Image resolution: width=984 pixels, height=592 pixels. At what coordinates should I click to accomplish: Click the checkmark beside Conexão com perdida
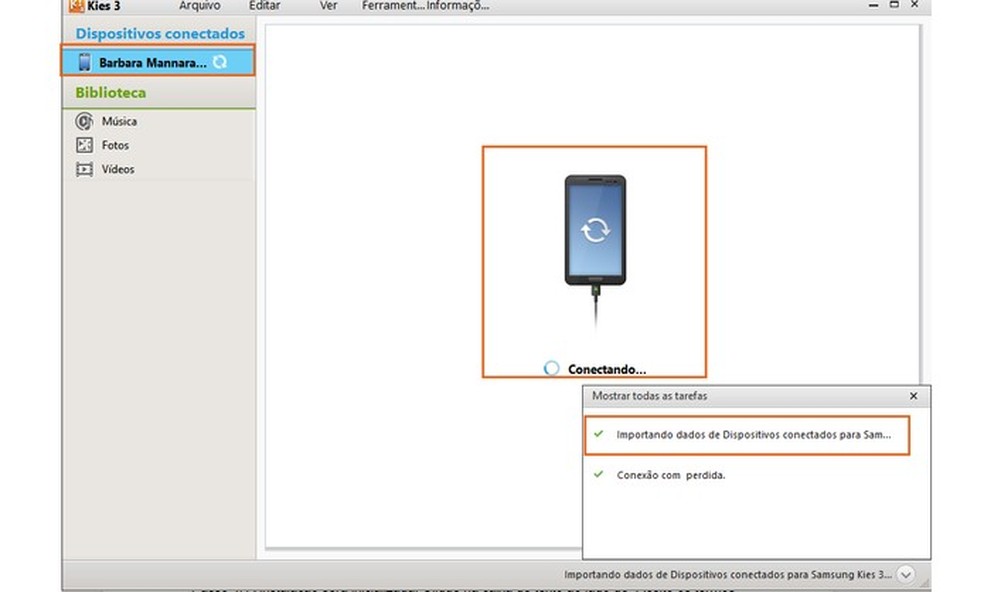click(599, 476)
